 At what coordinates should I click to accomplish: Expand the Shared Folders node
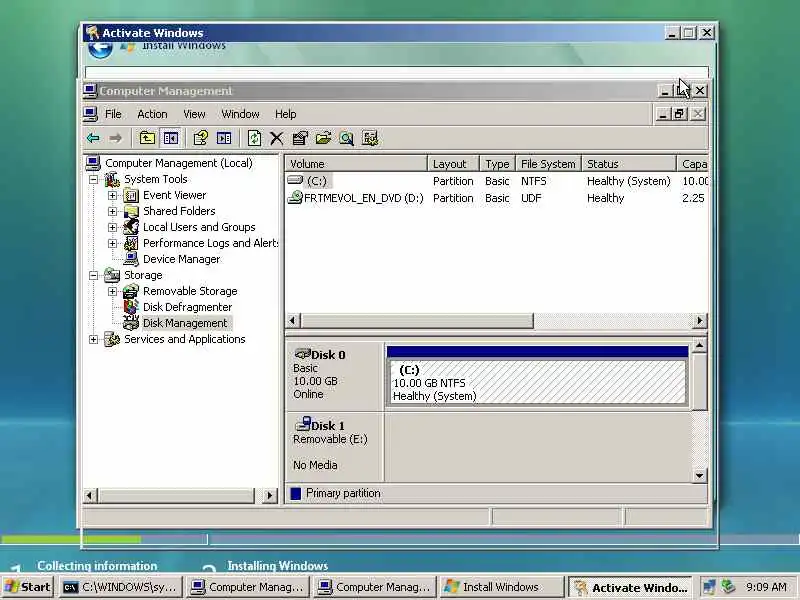112,211
